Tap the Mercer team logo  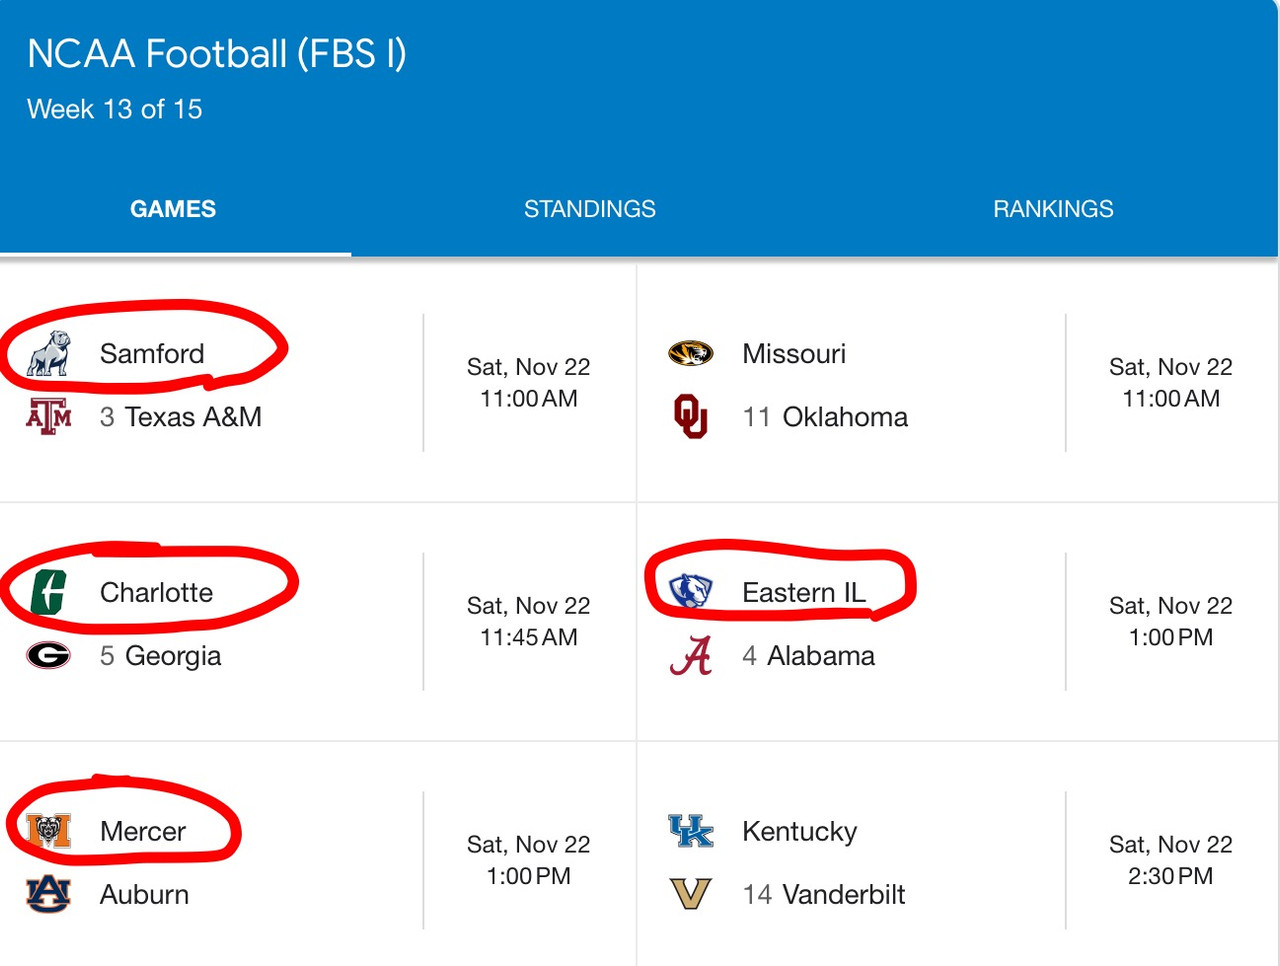[49, 831]
